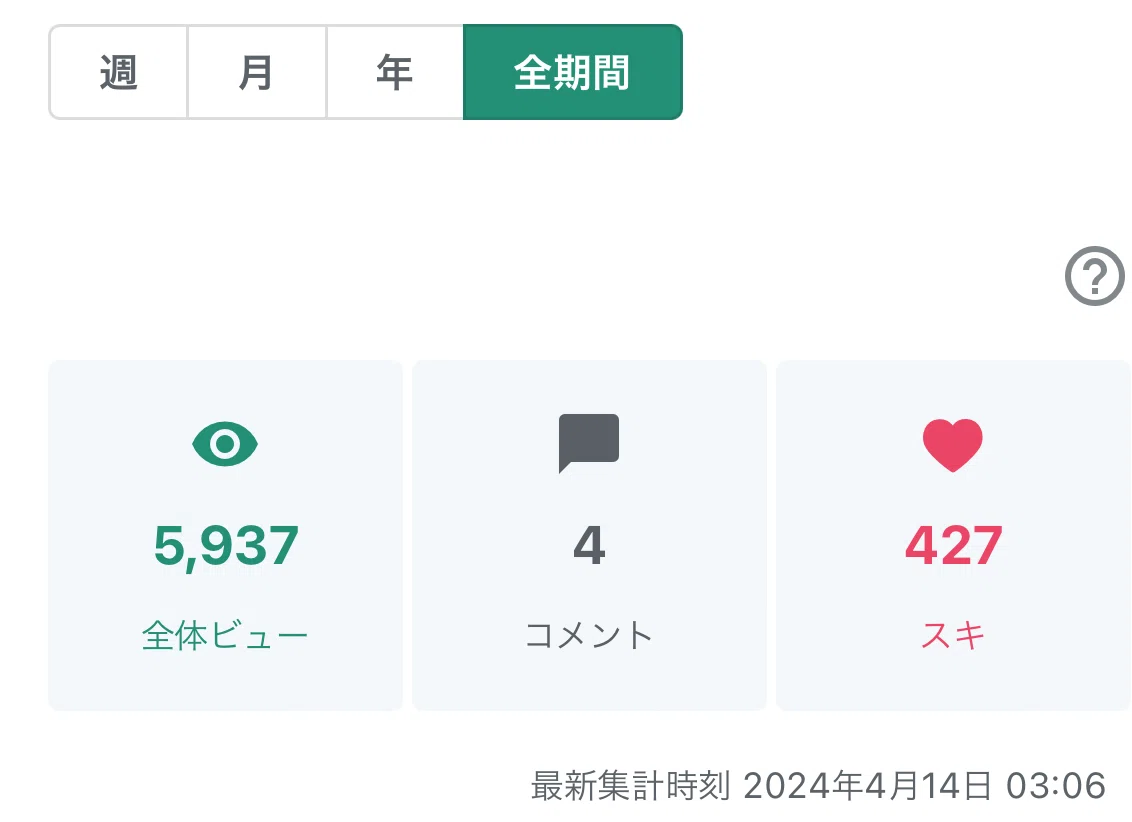This screenshot has width=1132, height=822.
Task: Click the green eye views icon
Action: pos(225,444)
